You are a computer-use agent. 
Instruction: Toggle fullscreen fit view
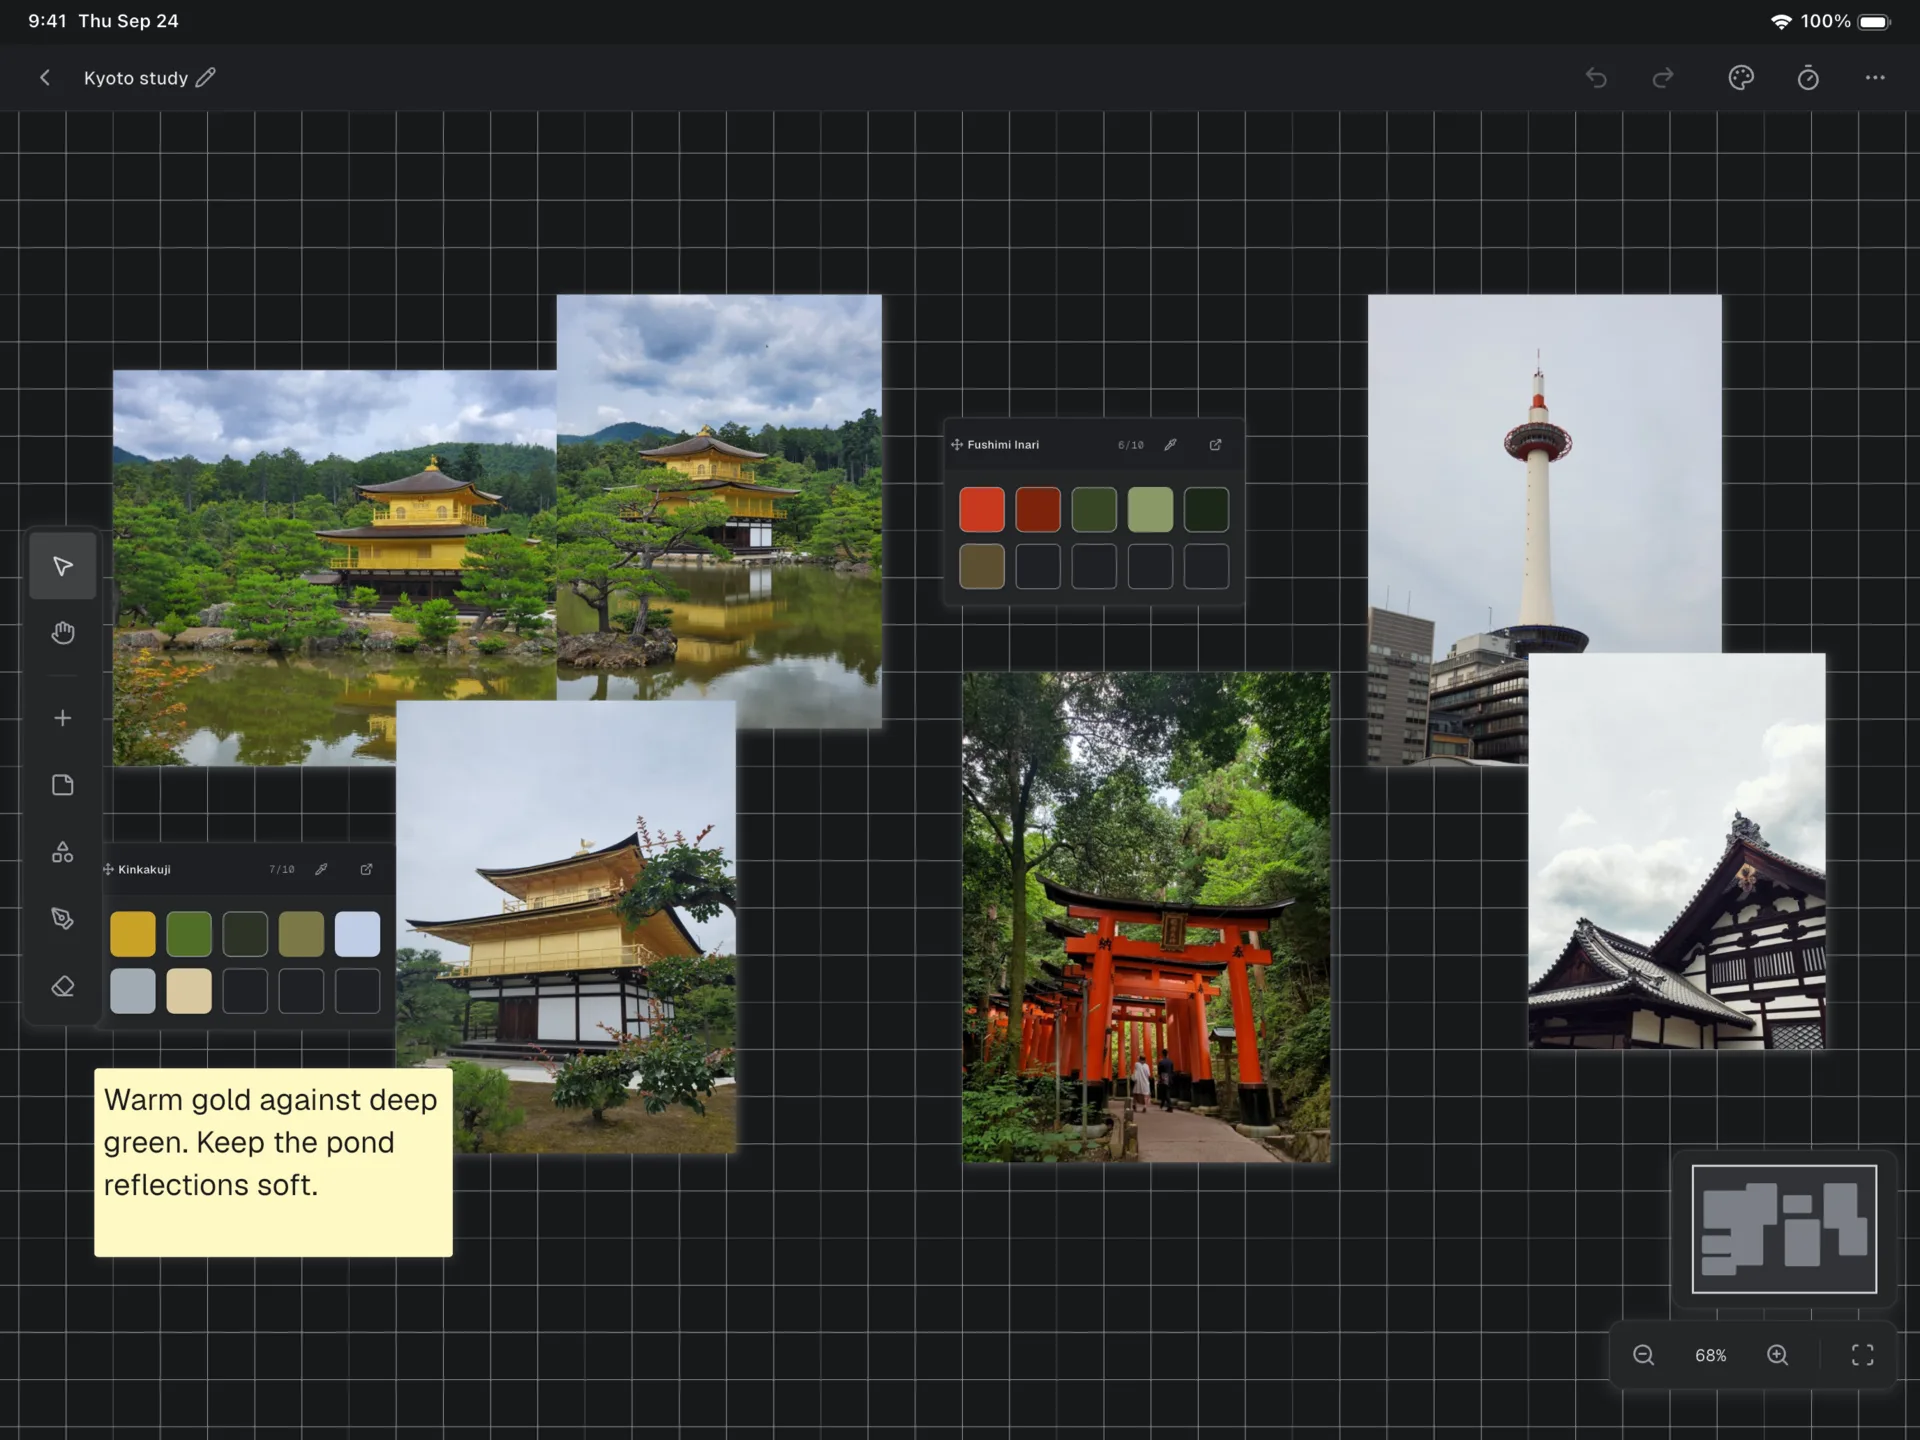tap(1862, 1355)
